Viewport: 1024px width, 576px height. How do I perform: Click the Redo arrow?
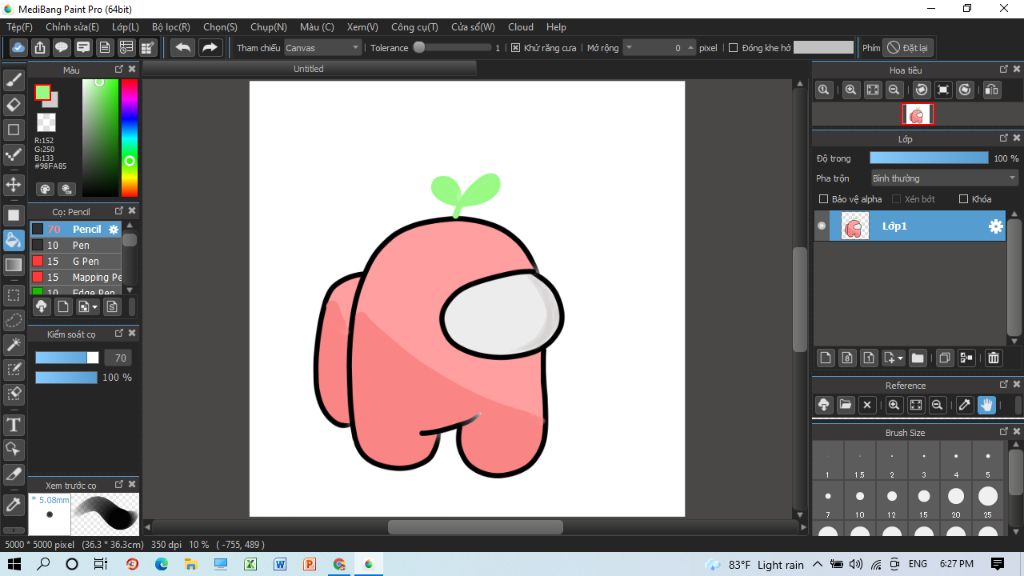210,48
